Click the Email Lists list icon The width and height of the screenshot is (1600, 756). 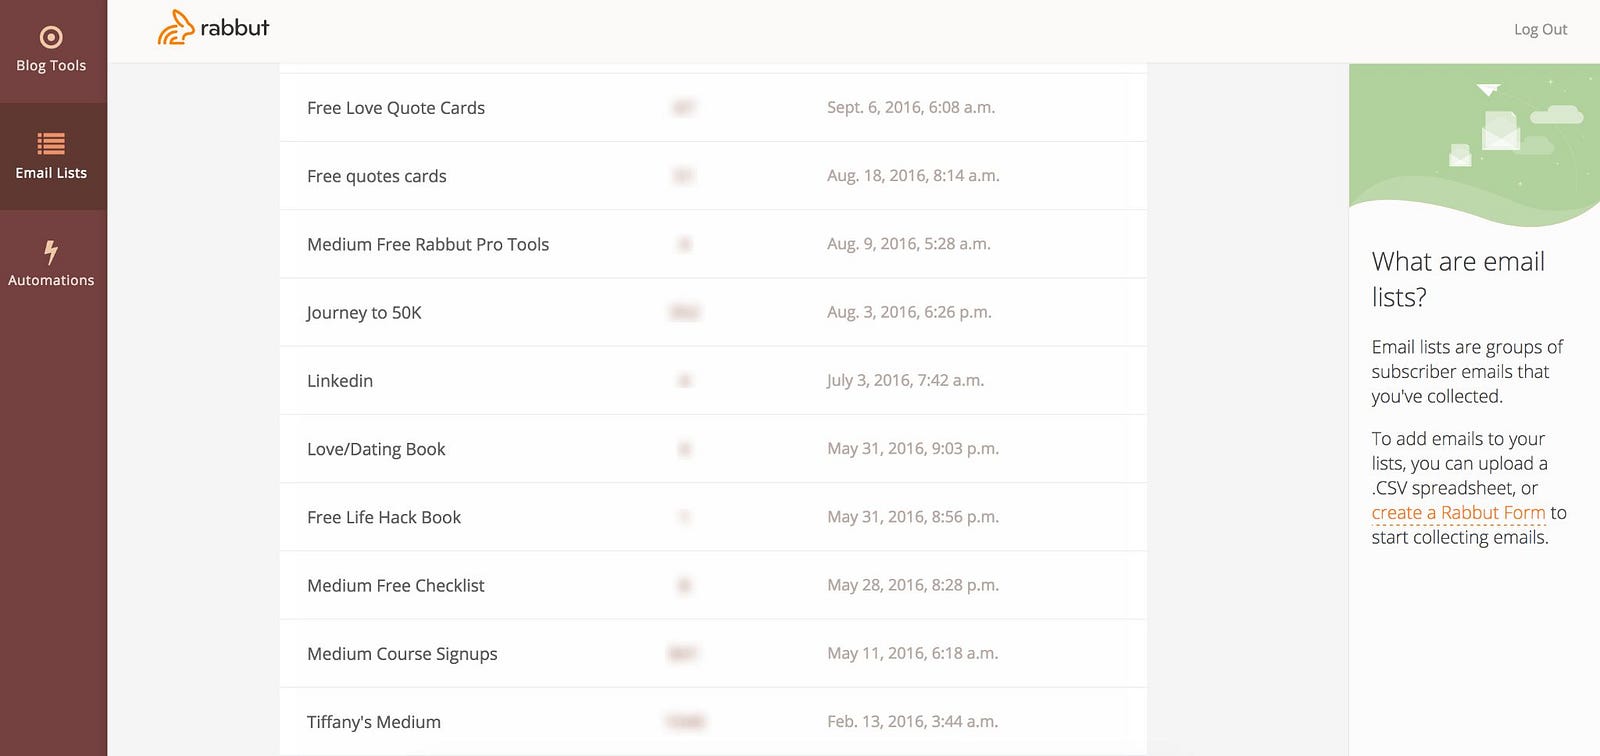pyautogui.click(x=51, y=144)
